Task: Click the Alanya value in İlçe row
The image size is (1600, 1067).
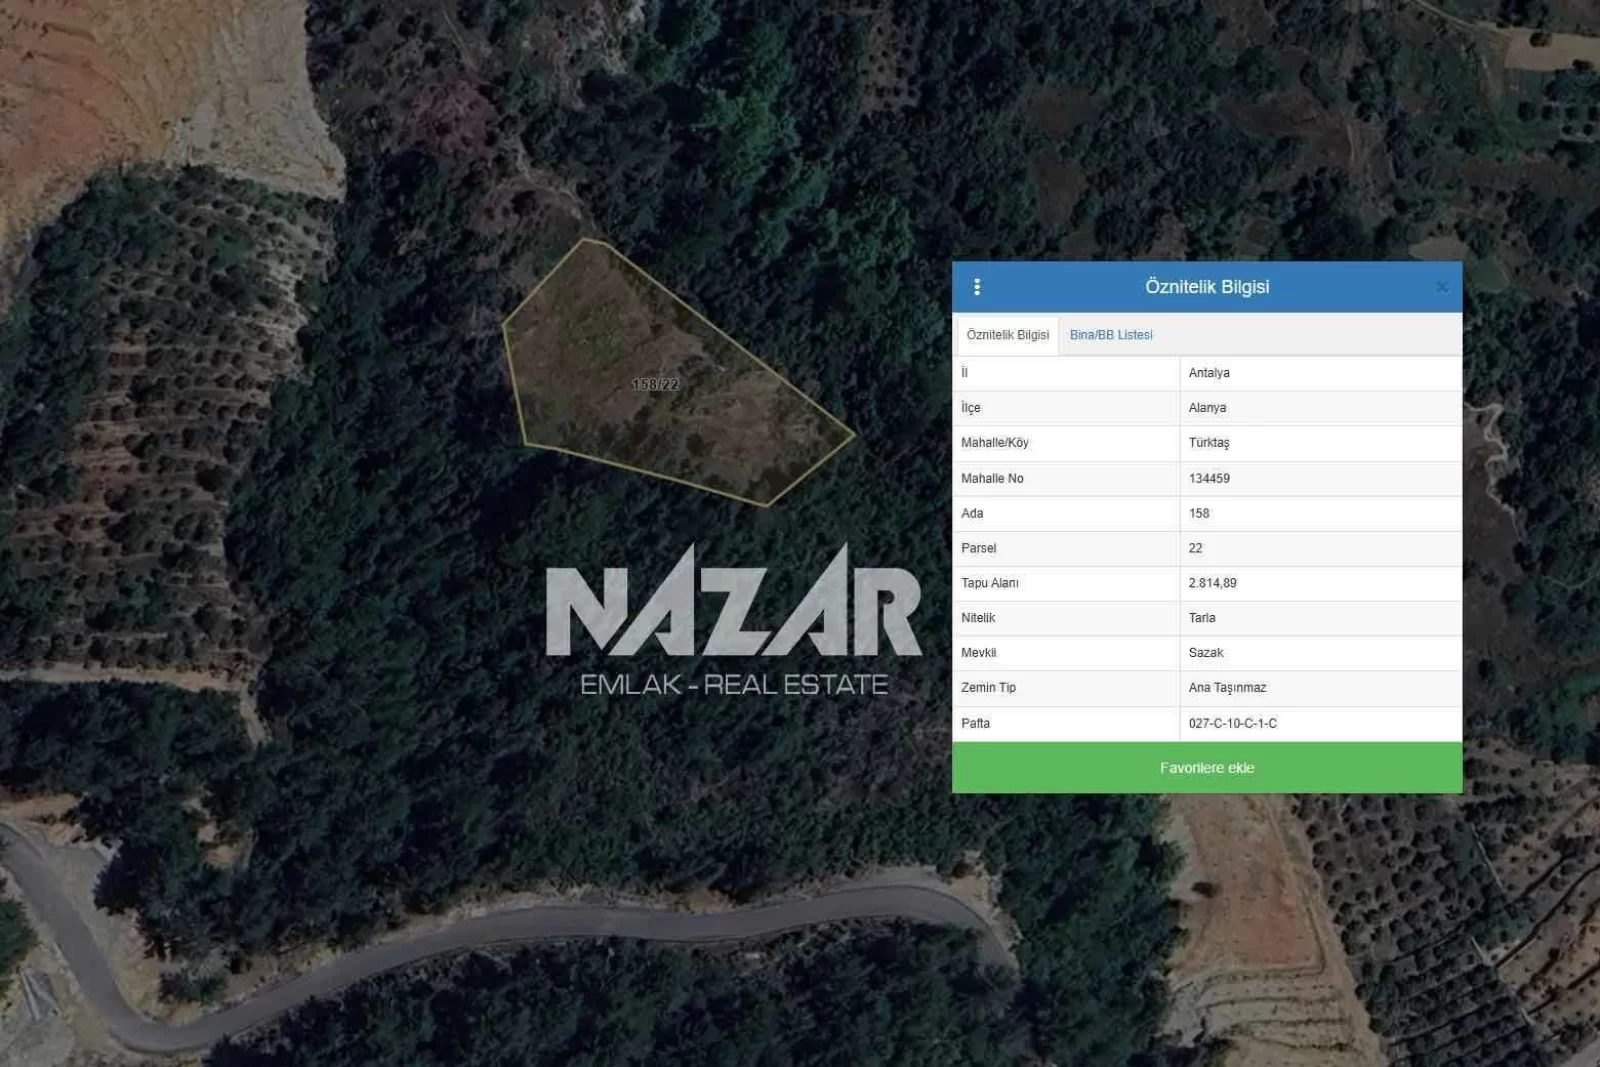Action: point(1207,408)
